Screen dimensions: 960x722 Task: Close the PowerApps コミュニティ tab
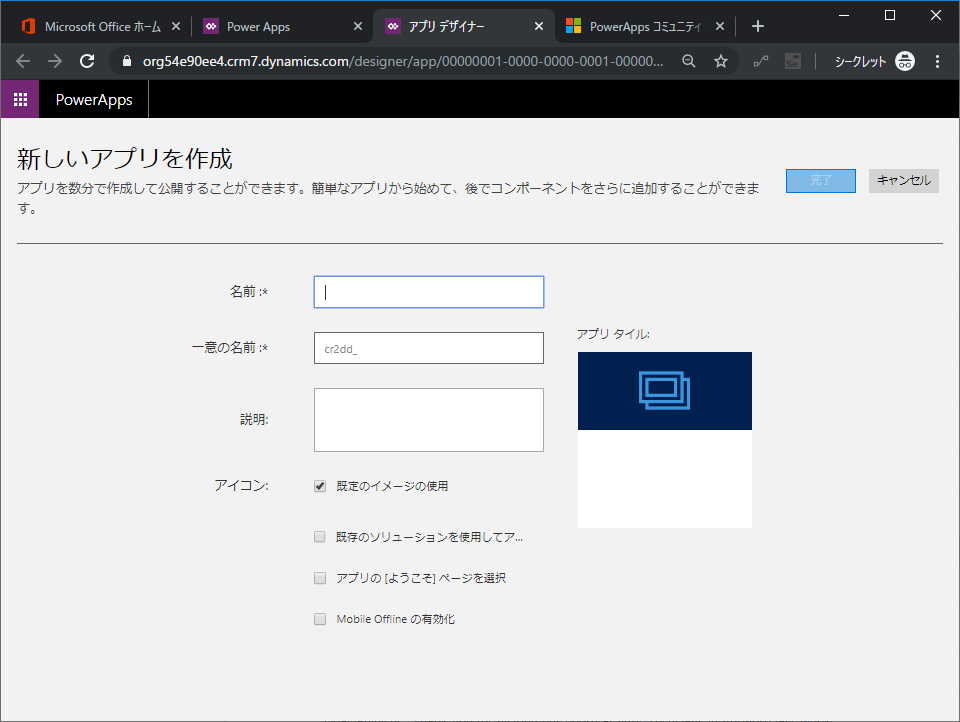click(x=720, y=26)
